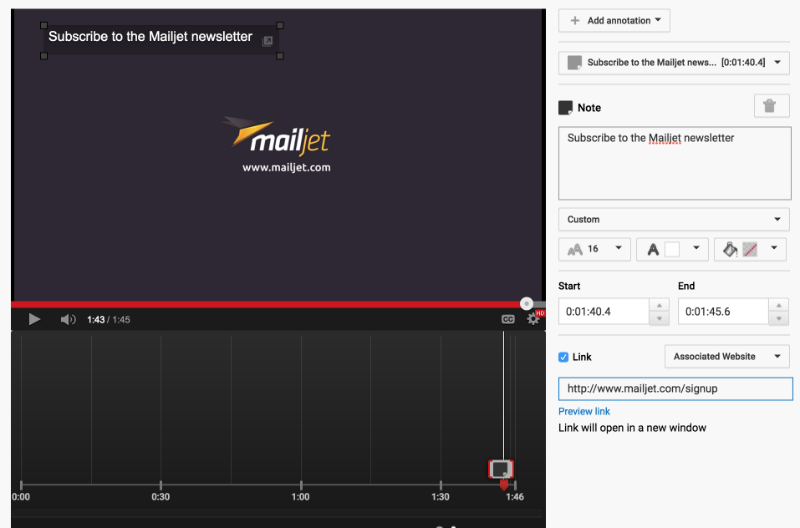The width and height of the screenshot is (800, 528).
Task: Click the link URL input field
Action: click(675, 389)
